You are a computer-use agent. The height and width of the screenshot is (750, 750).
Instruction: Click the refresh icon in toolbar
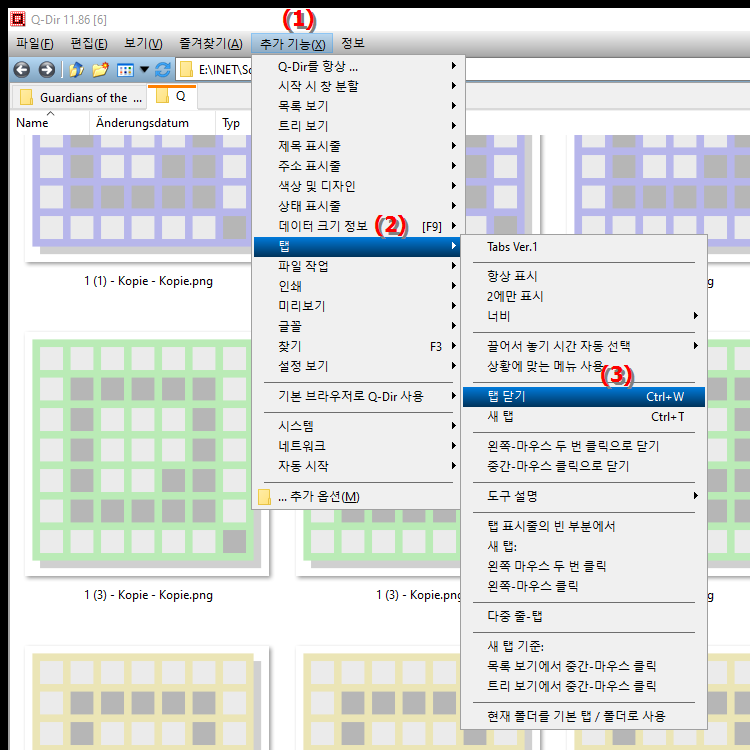coord(163,70)
